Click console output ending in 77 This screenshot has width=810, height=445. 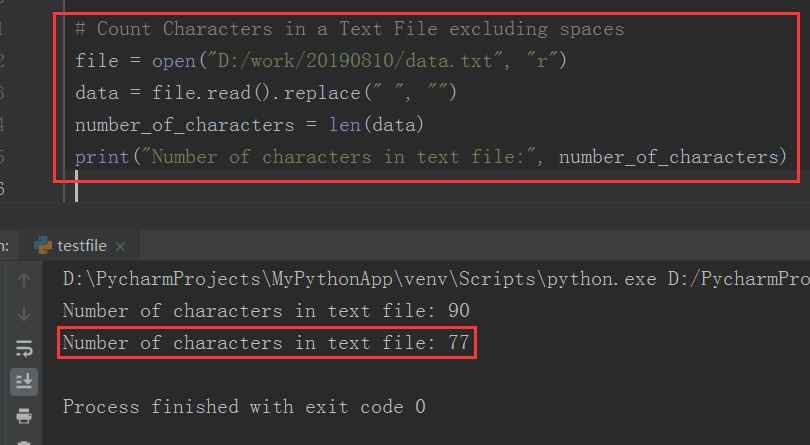click(266, 343)
